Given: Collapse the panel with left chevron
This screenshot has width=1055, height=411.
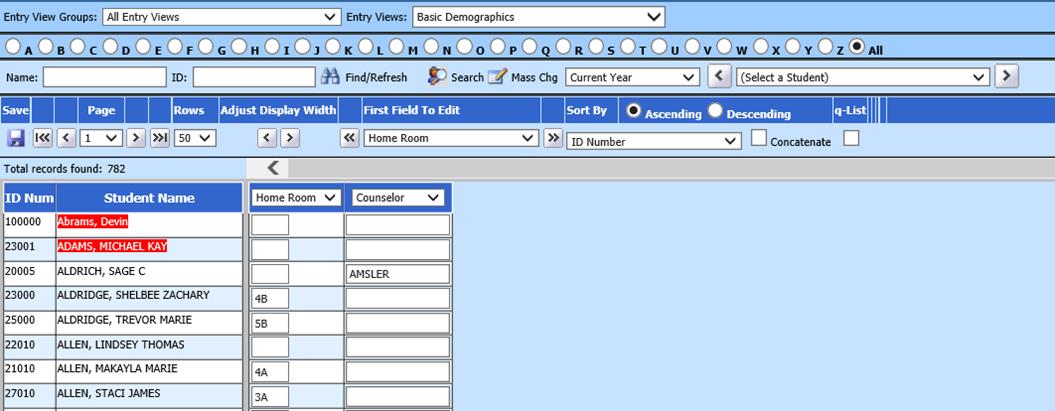Looking at the screenshot, I should (273, 168).
